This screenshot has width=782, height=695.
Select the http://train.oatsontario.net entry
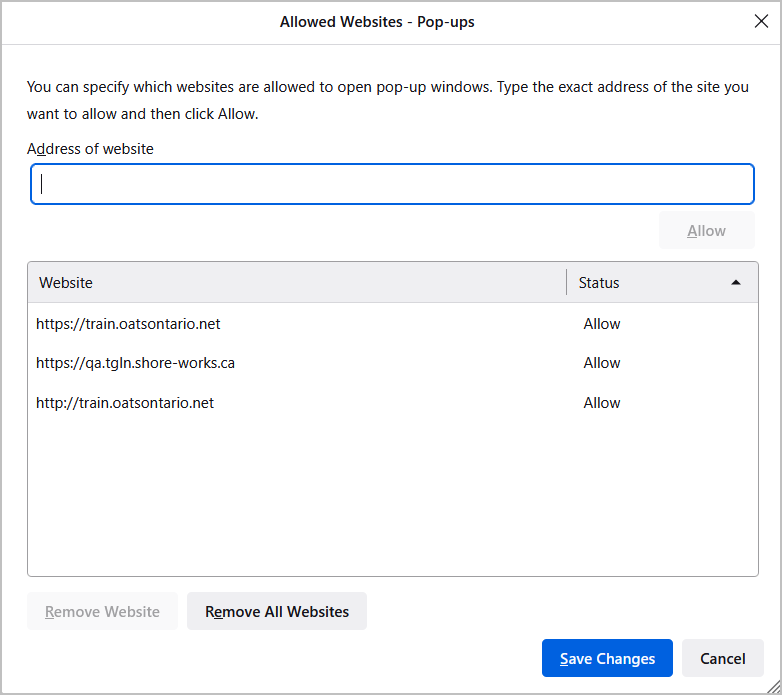[125, 403]
